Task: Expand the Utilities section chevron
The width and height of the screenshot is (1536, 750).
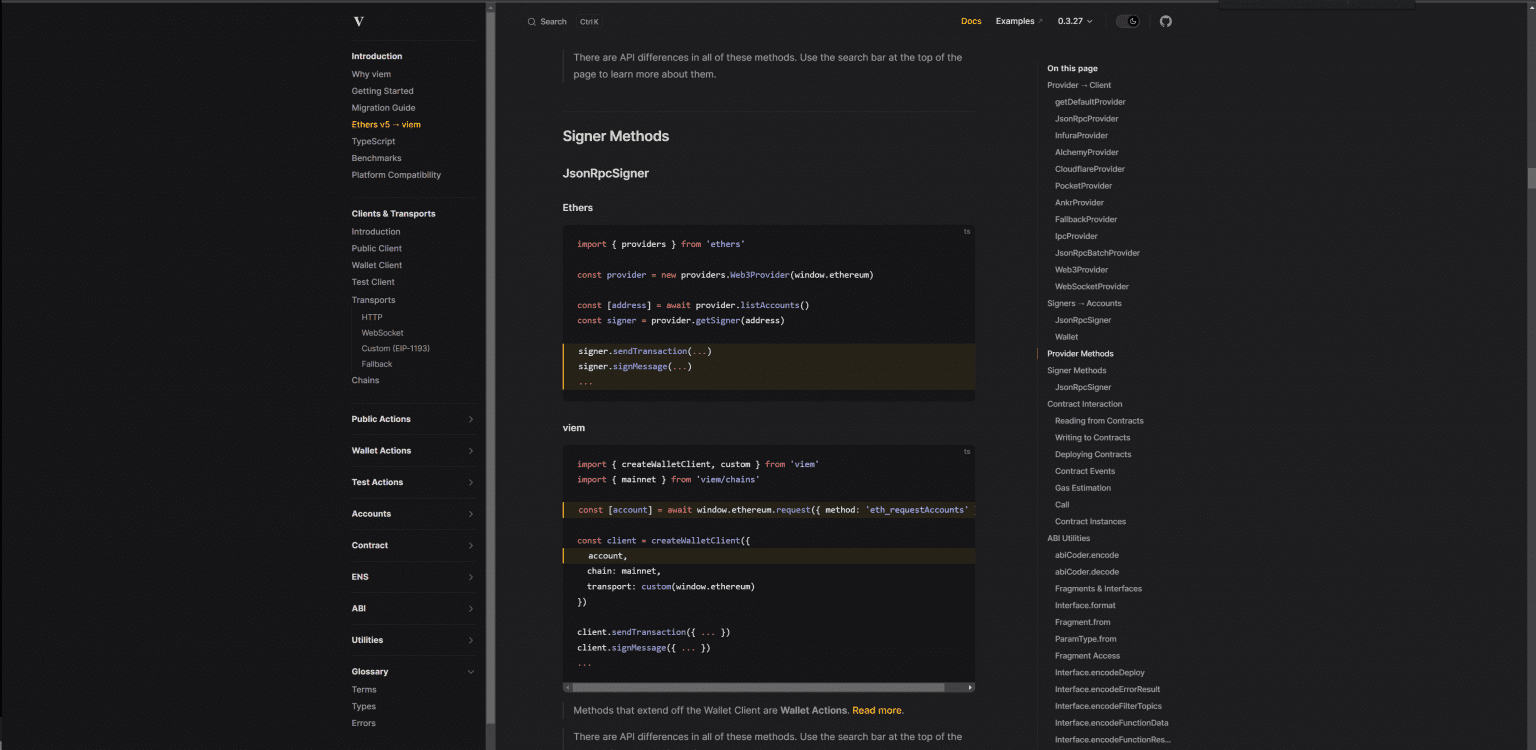Action: pyautogui.click(x=471, y=640)
